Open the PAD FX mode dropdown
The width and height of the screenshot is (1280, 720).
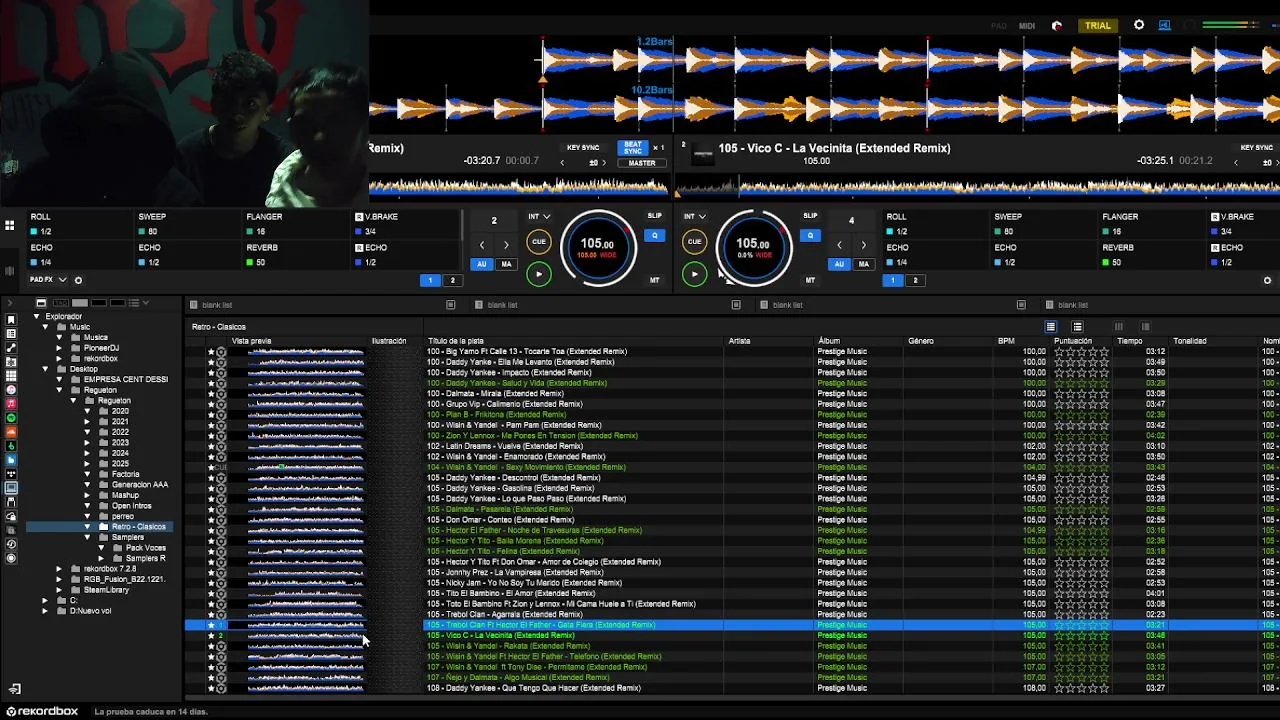(50, 280)
